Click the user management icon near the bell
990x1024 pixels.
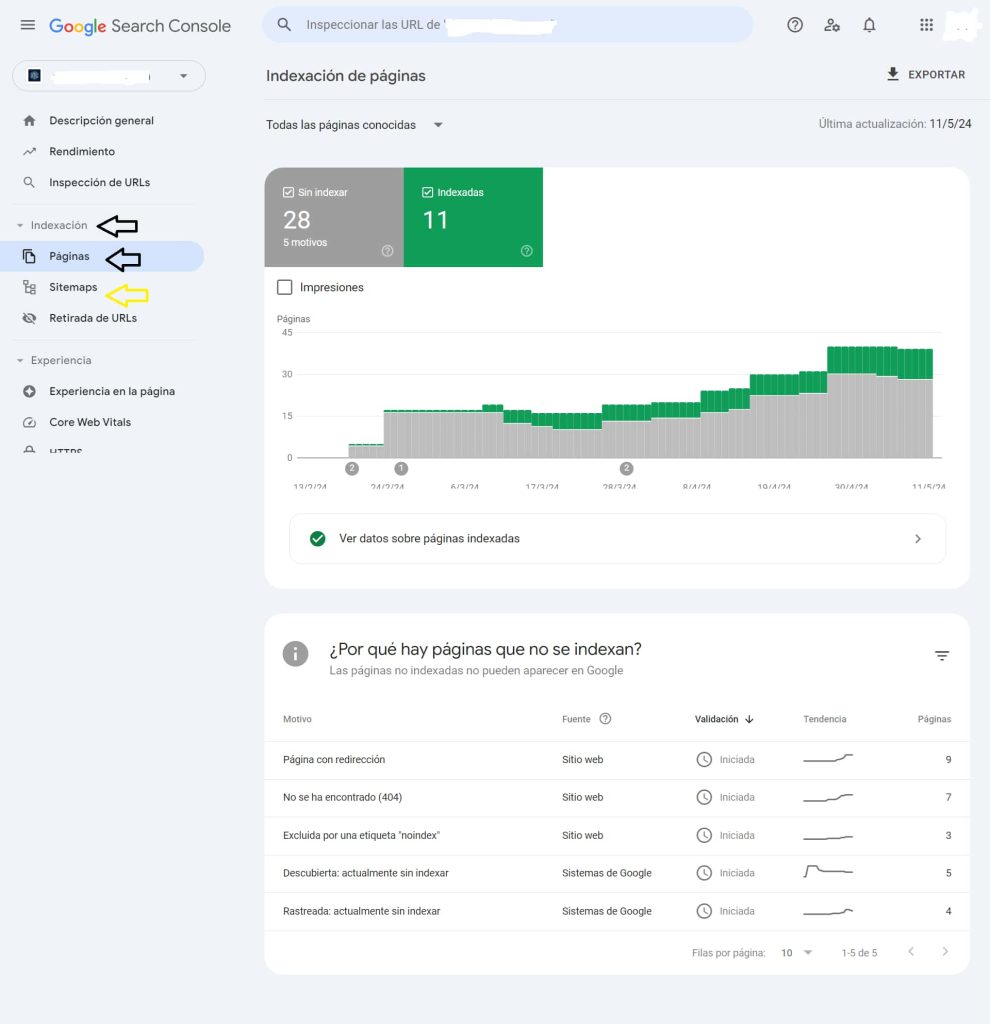click(x=832, y=25)
